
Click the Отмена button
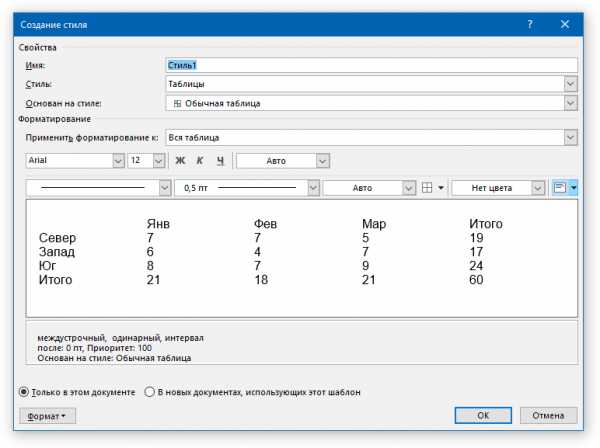tap(551, 415)
